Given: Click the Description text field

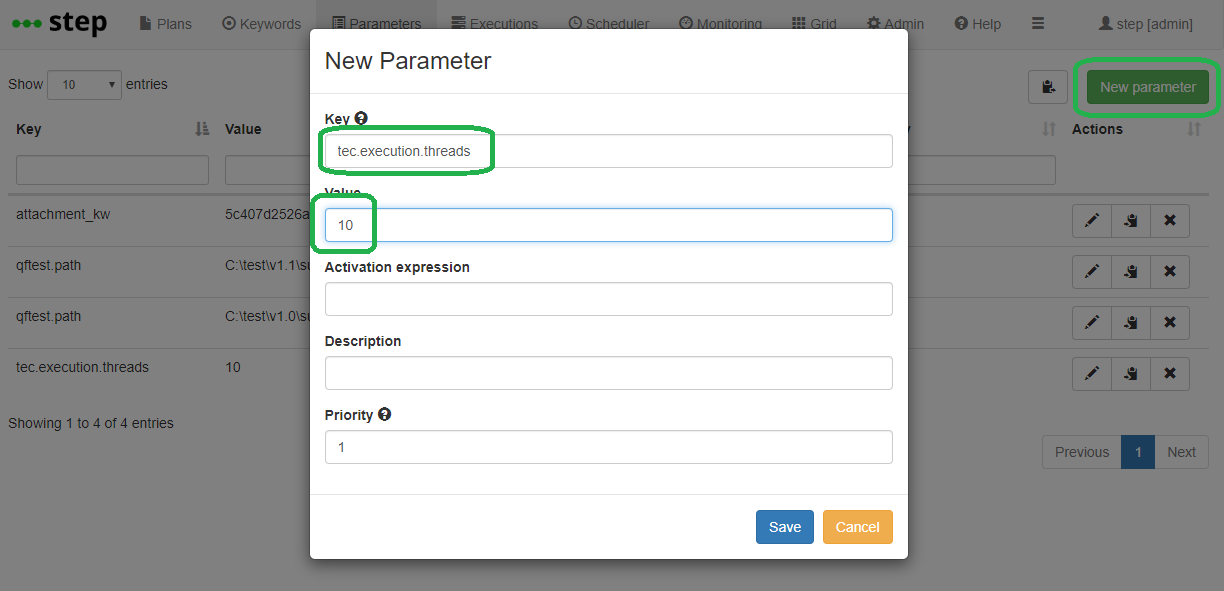Looking at the screenshot, I should click(x=609, y=373).
